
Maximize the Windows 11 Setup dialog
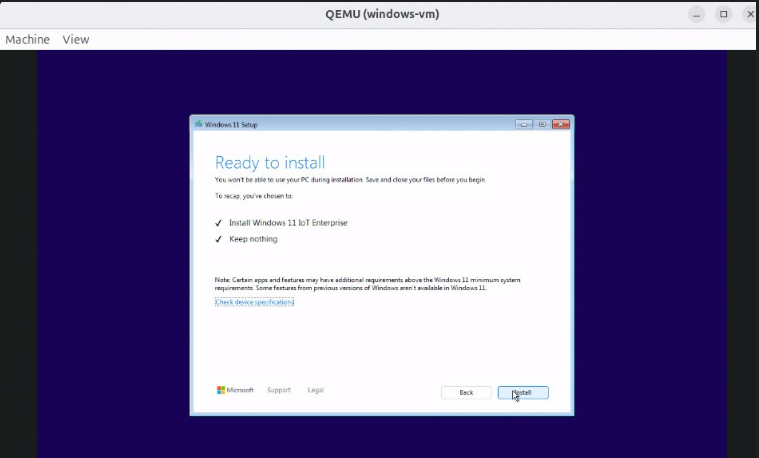coord(542,124)
